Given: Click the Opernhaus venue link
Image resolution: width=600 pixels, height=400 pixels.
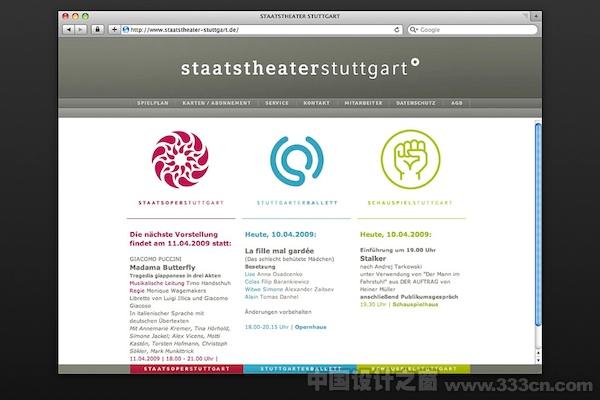Looking at the screenshot, I should 310,327.
